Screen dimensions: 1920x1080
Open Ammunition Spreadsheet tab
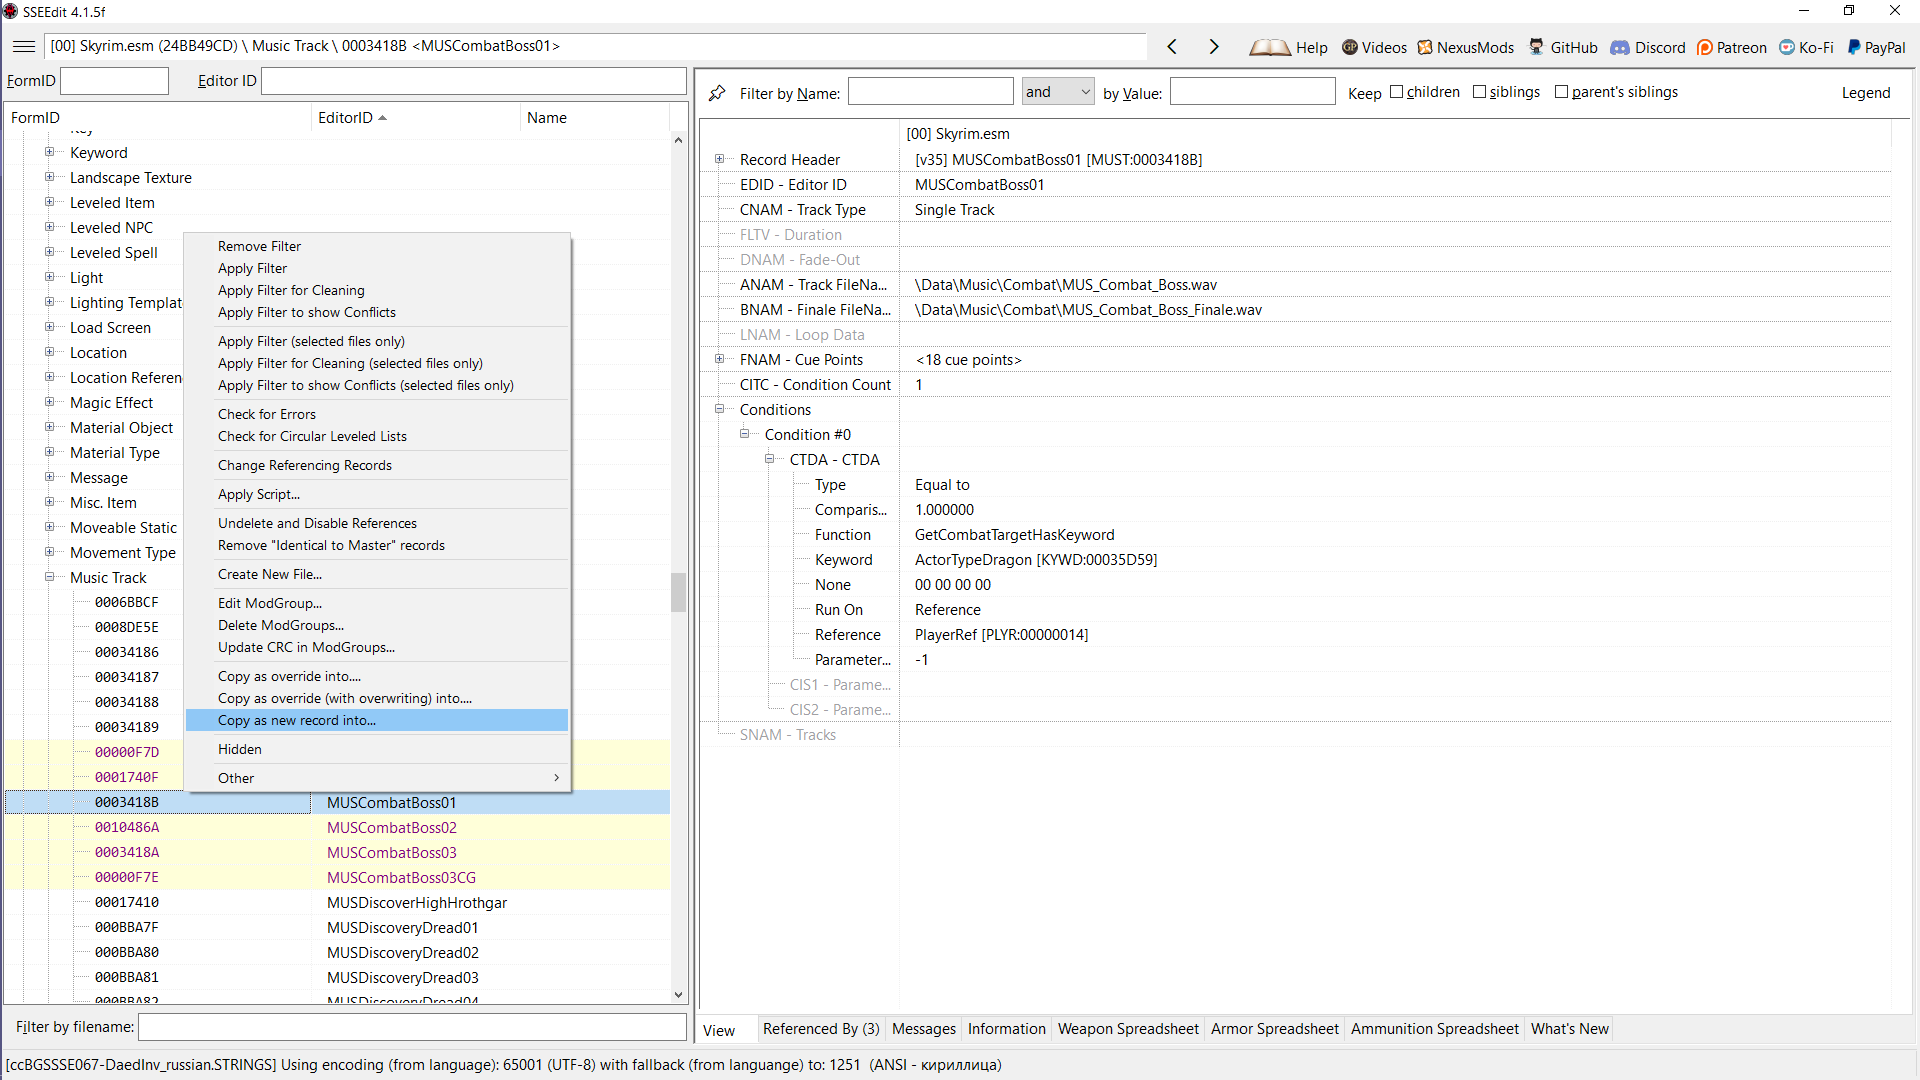[1435, 1029]
